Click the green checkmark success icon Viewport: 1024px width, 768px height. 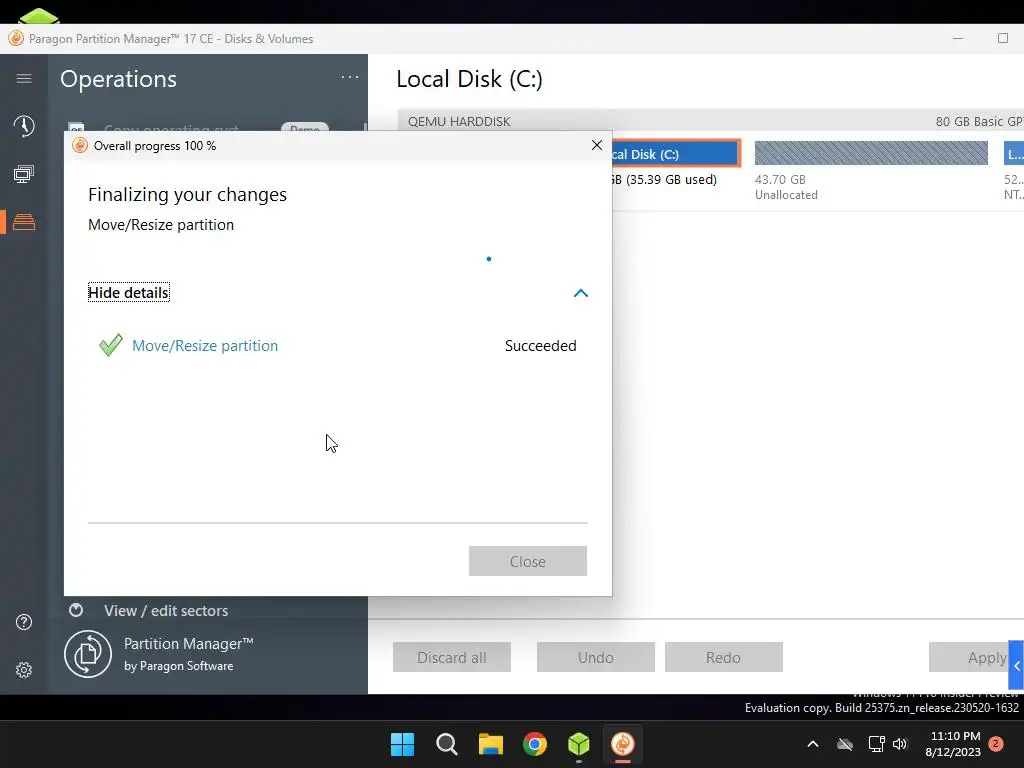coord(110,344)
